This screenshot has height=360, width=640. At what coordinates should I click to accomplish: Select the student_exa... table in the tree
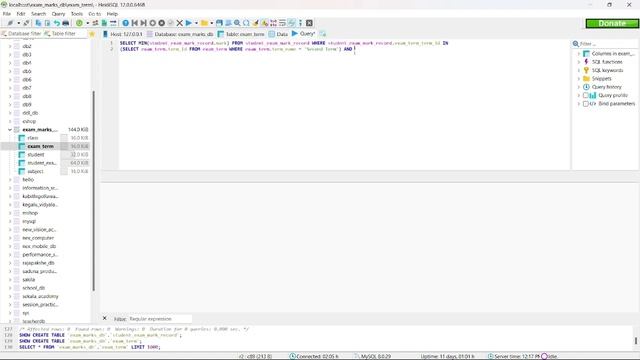click(42, 163)
